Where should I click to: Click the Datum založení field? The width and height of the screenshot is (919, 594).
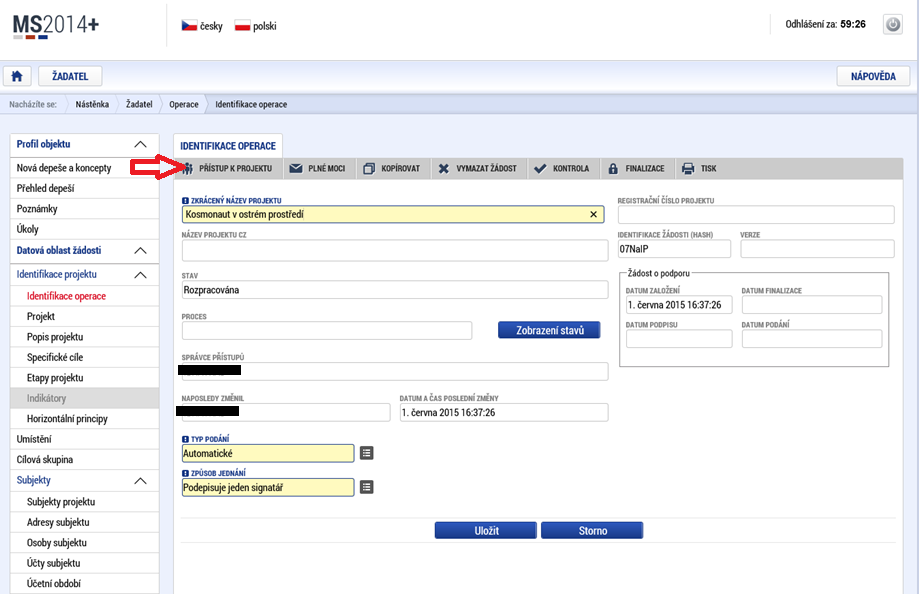pyautogui.click(x=679, y=305)
